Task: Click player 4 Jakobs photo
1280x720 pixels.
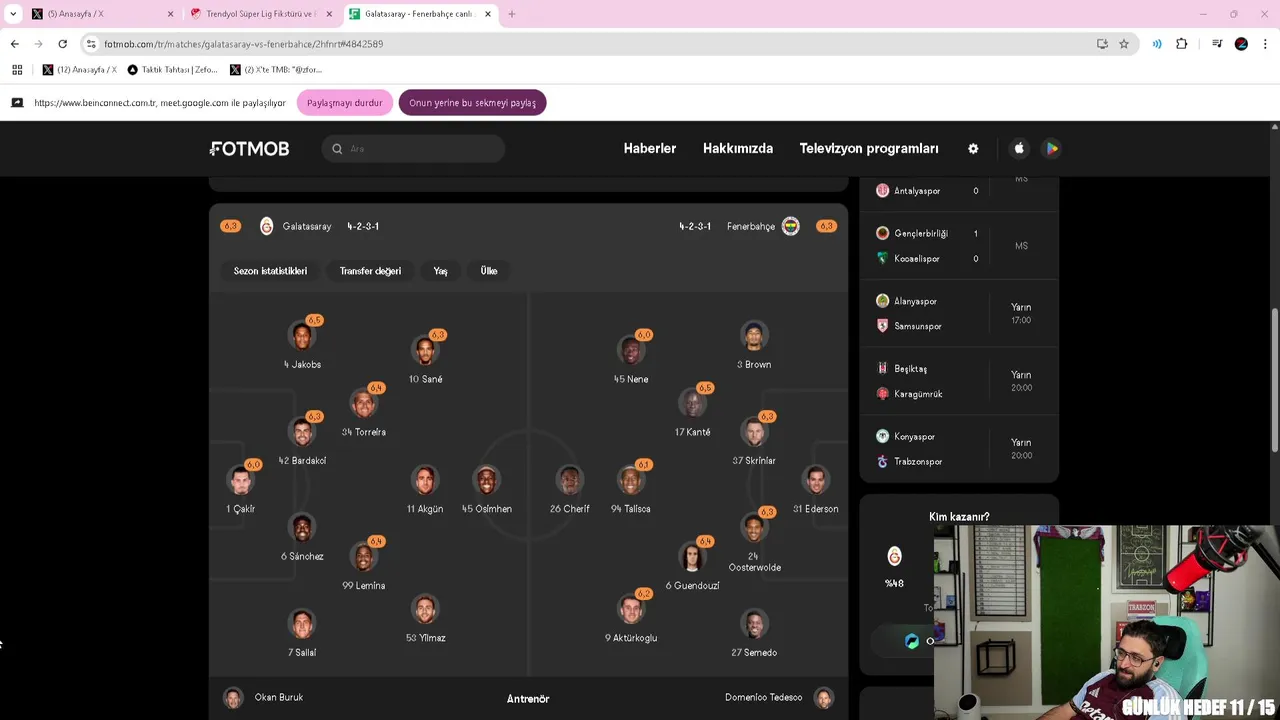Action: point(302,336)
